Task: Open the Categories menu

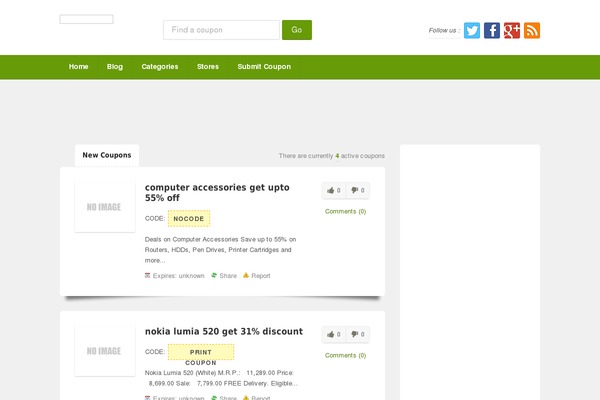Action: (x=160, y=67)
